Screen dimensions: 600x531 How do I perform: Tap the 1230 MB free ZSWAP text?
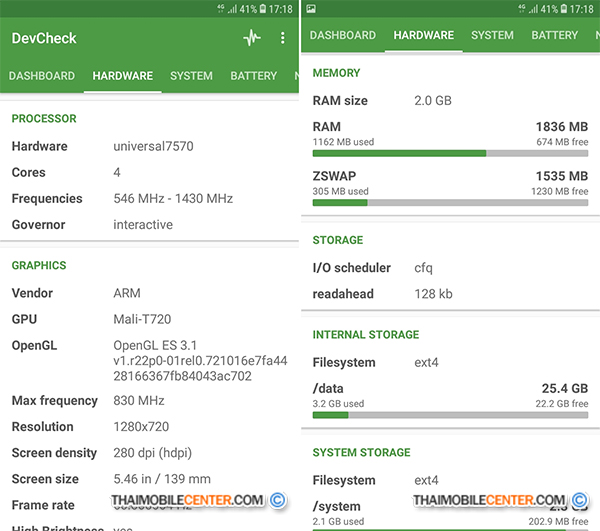click(559, 191)
